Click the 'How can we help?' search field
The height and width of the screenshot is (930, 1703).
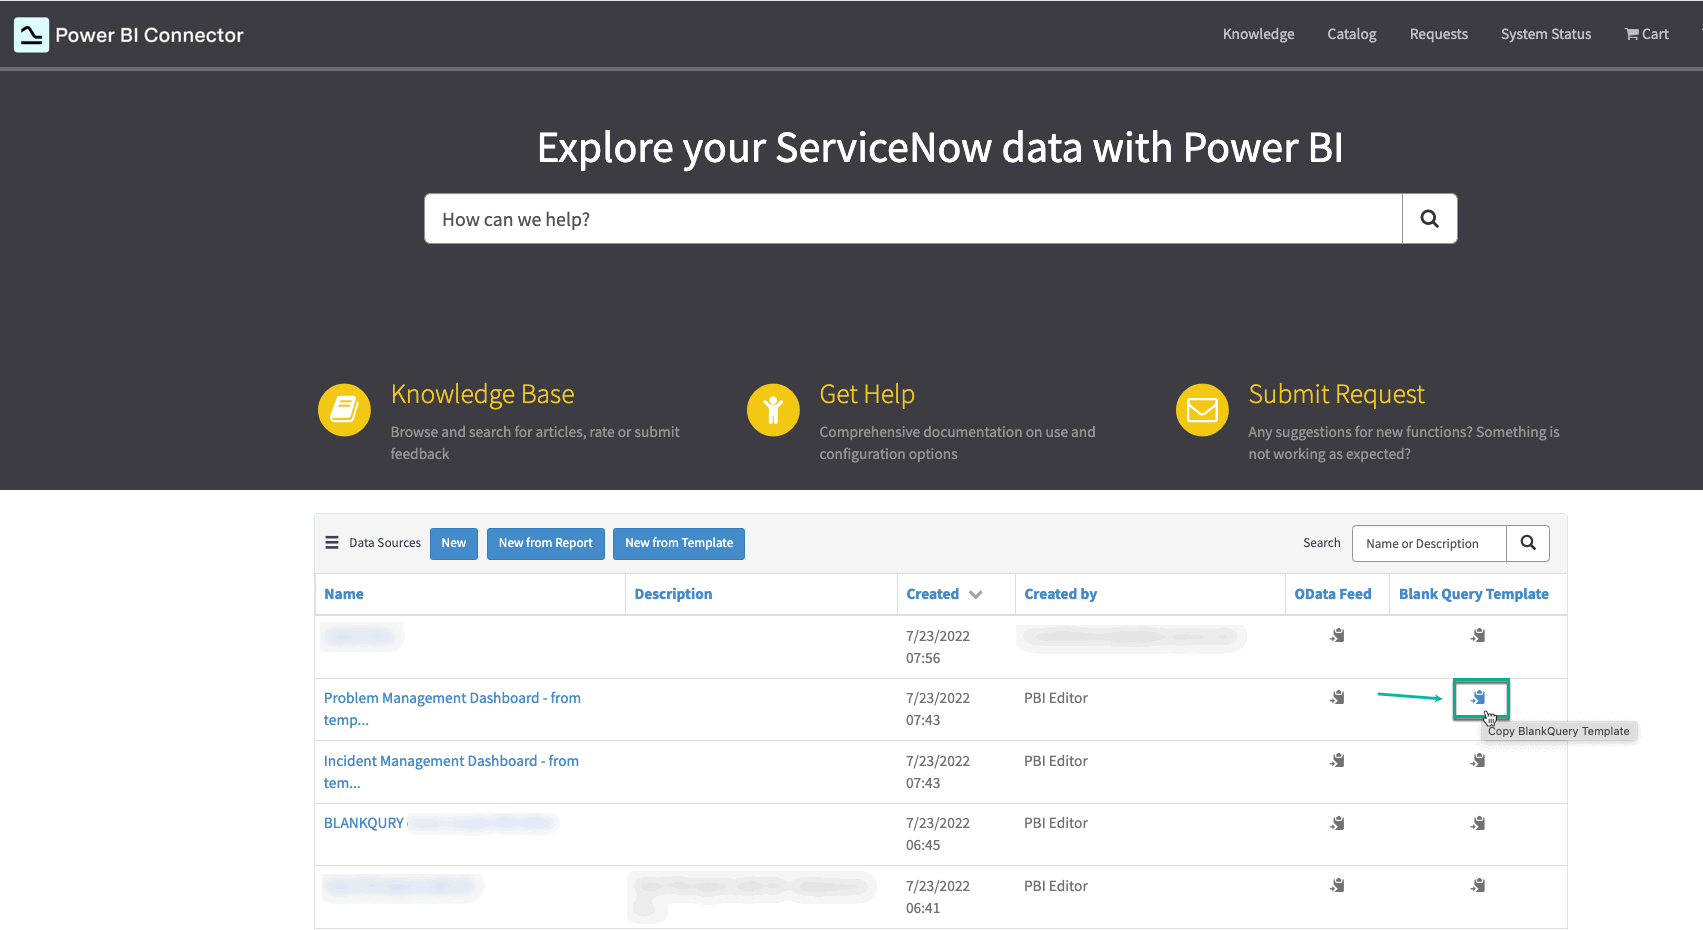click(912, 219)
